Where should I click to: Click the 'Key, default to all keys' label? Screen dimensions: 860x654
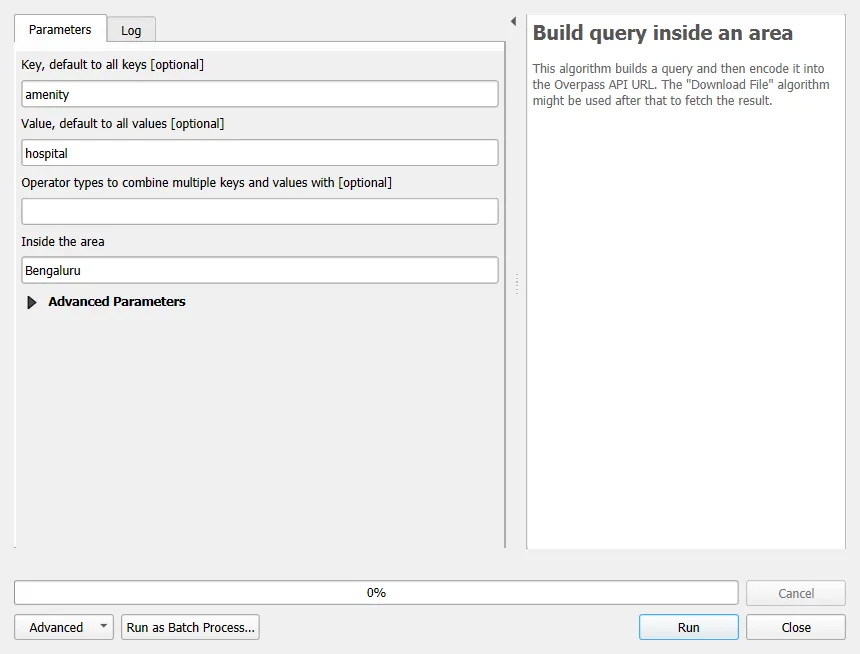(x=112, y=65)
